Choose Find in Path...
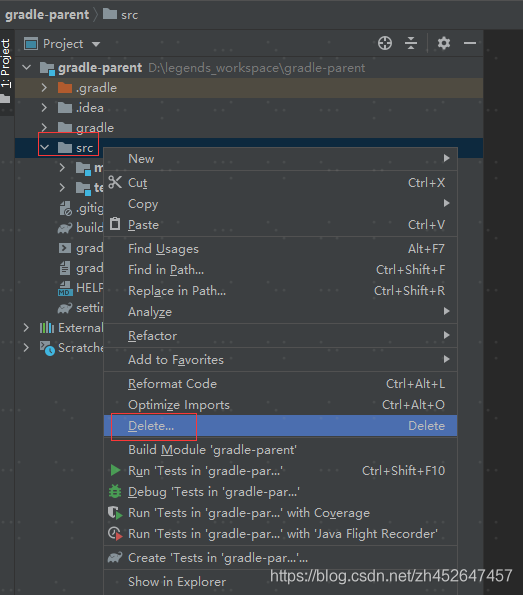The width and height of the screenshot is (523, 595). (x=280, y=270)
